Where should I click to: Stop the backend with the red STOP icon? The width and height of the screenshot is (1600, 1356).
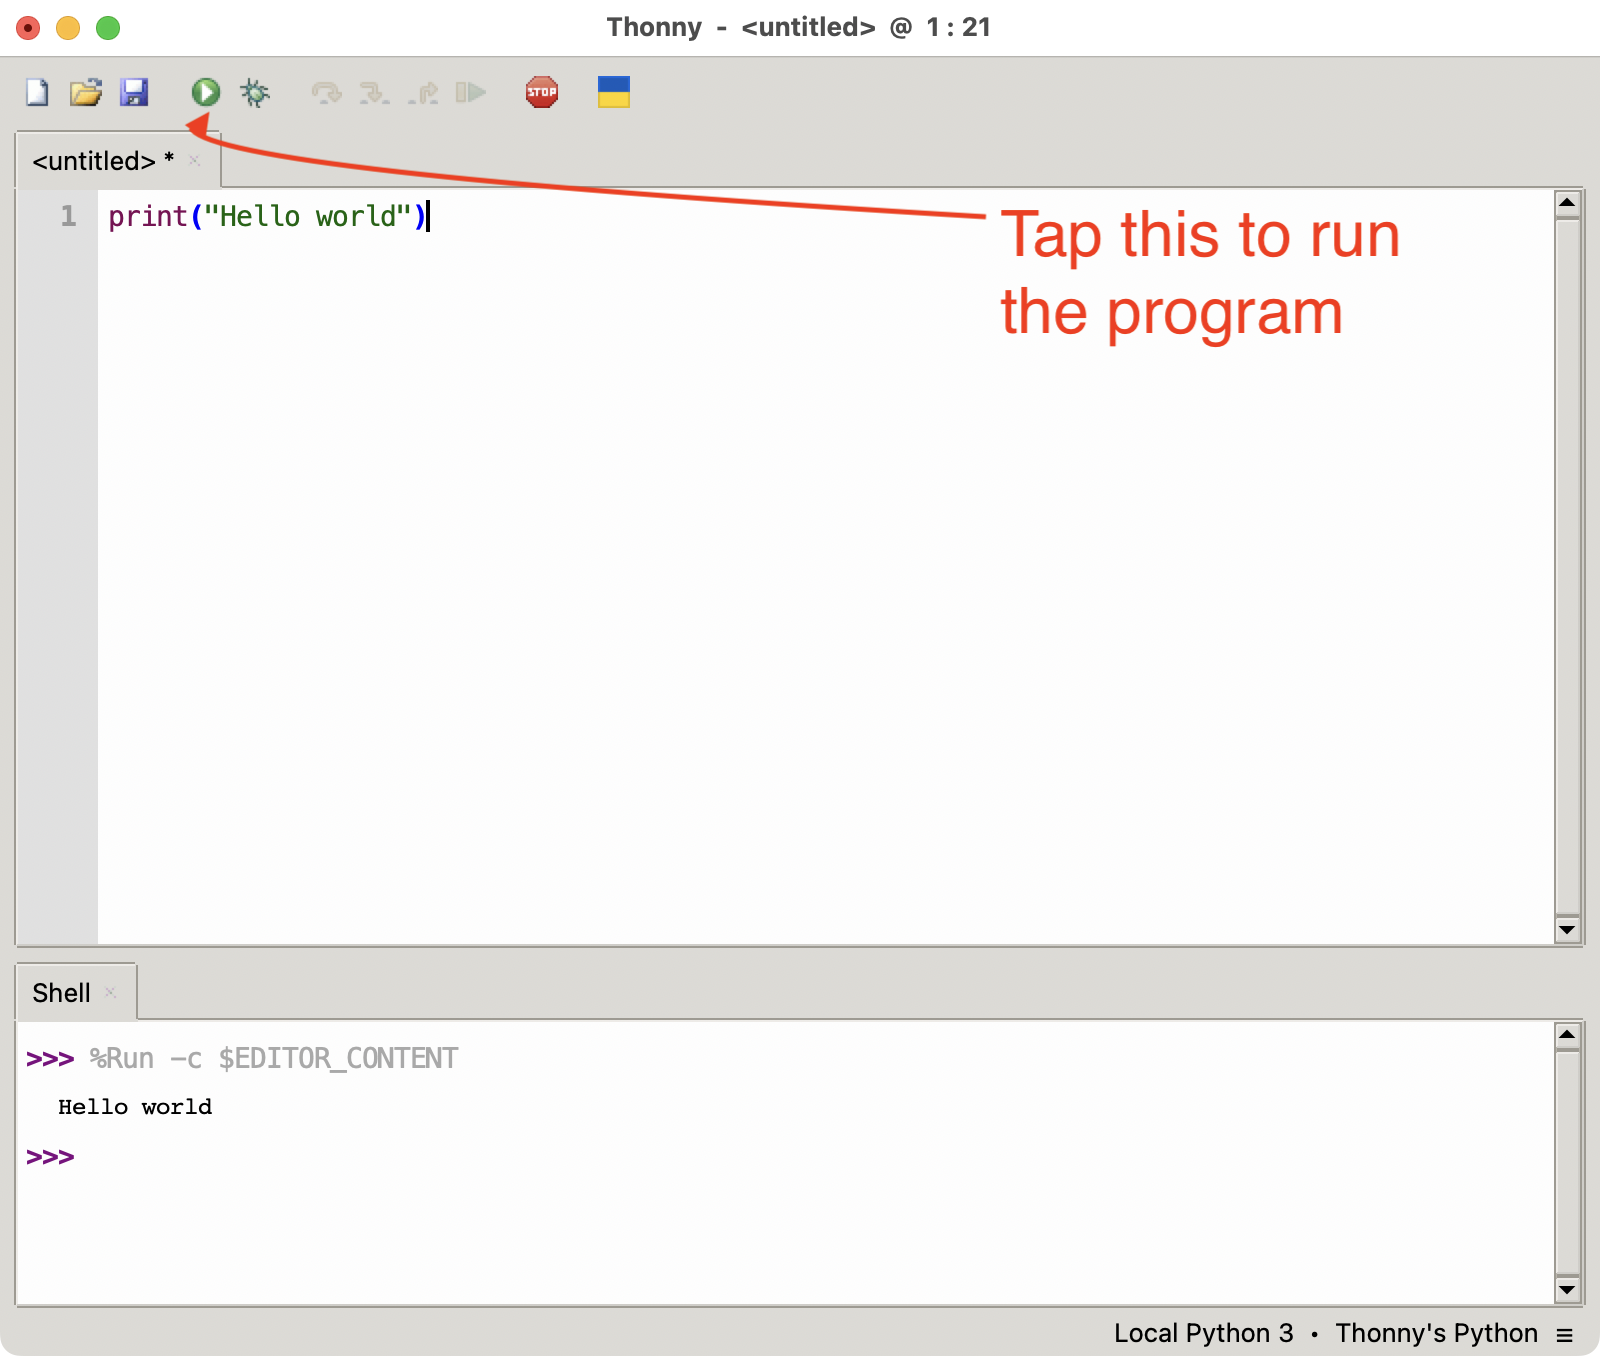click(x=542, y=93)
